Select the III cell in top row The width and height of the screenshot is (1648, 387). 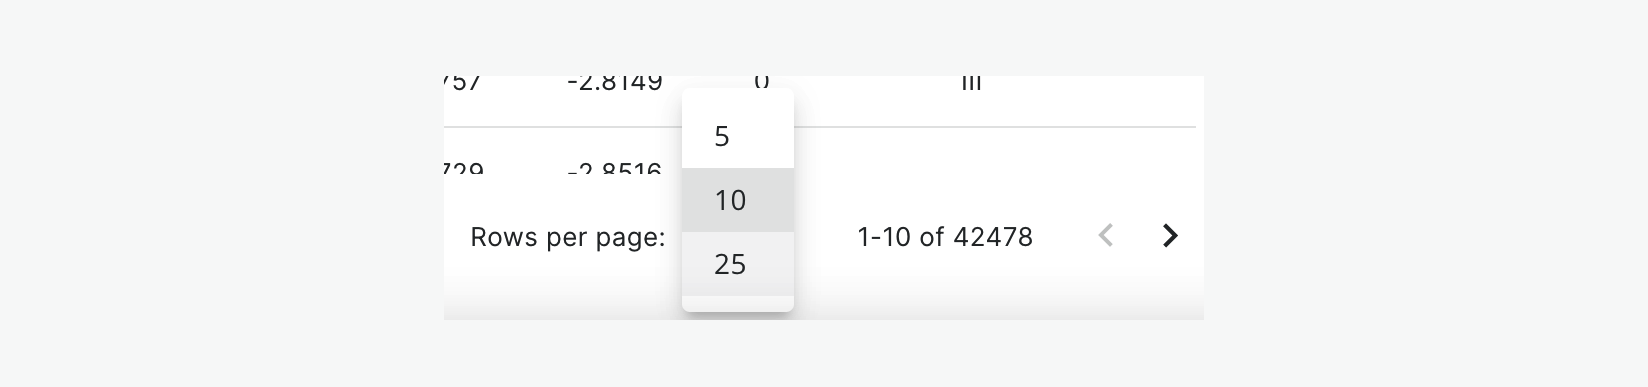[971, 83]
